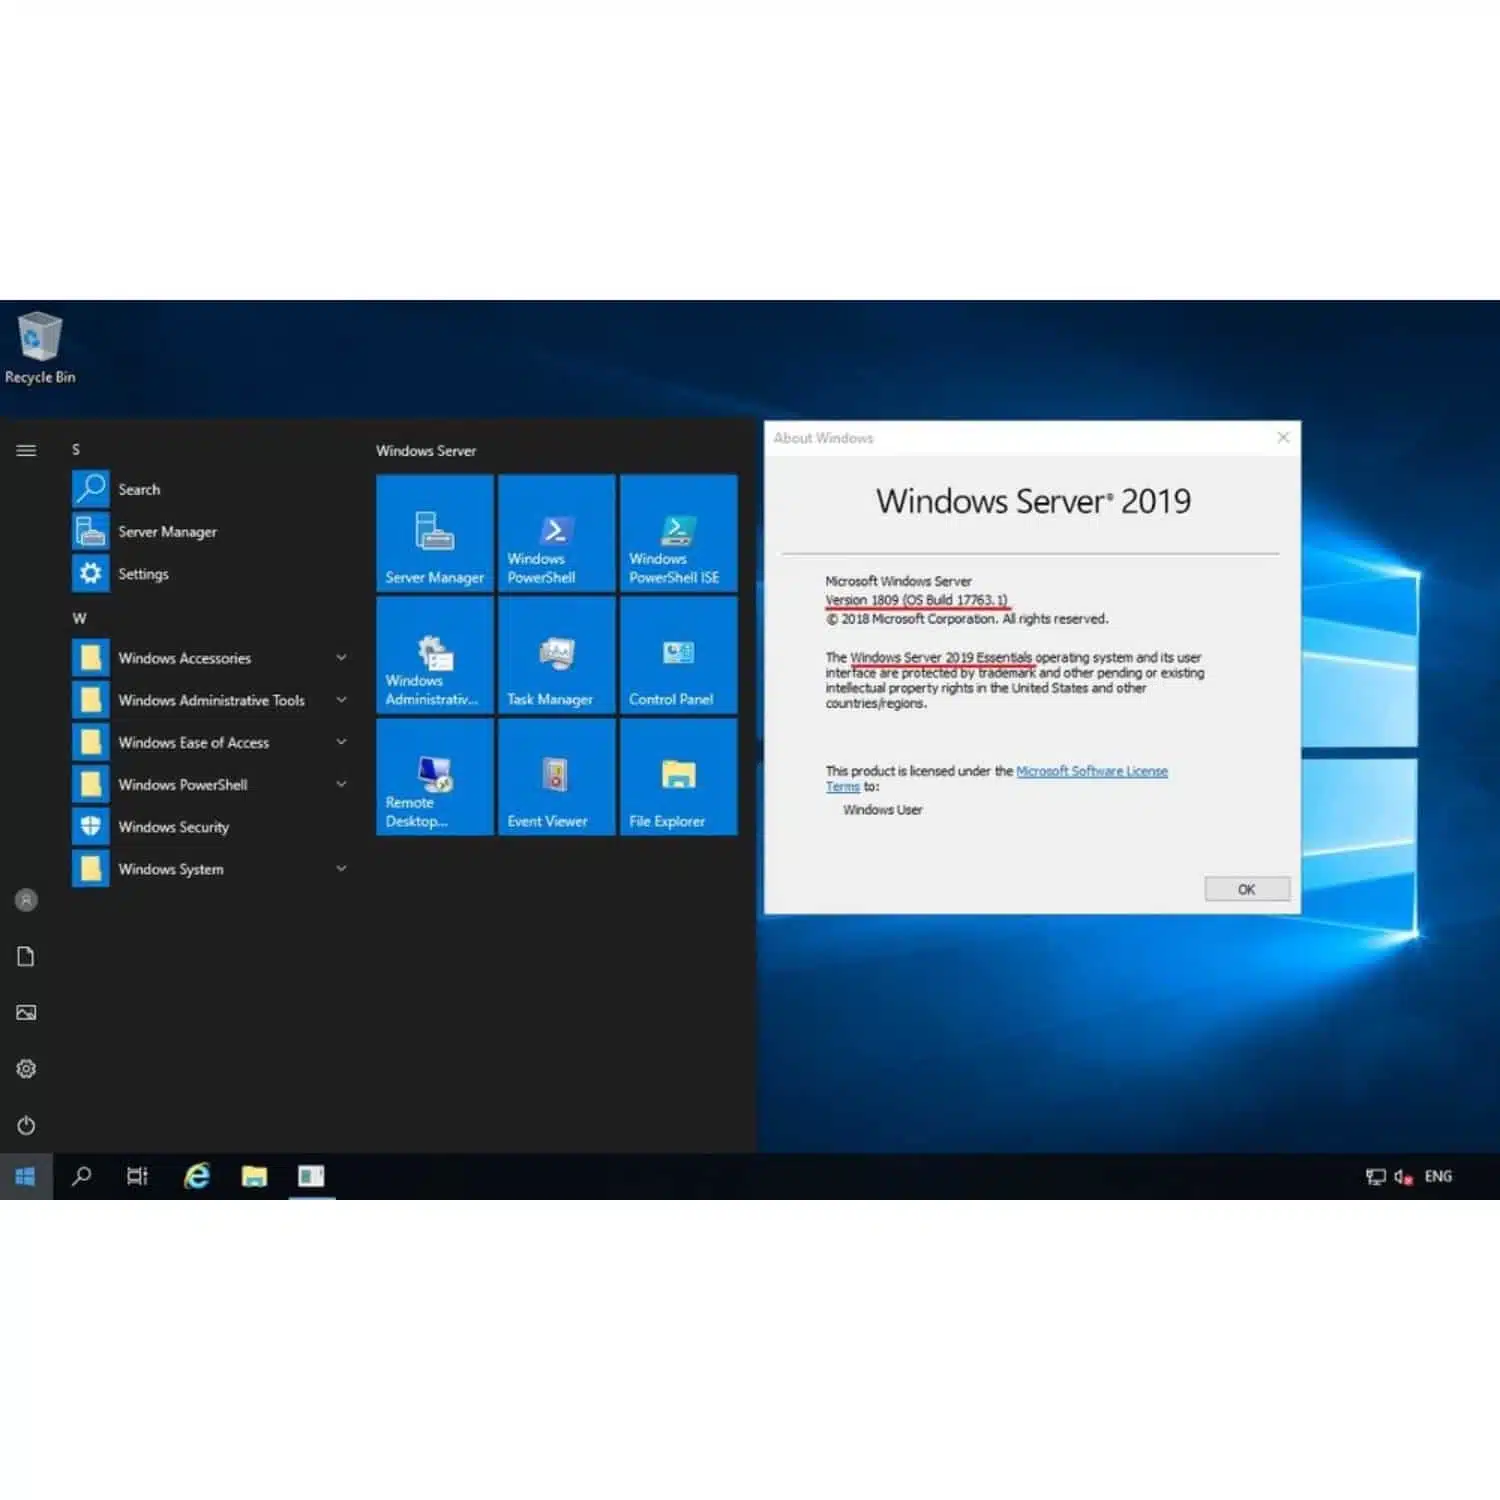The width and height of the screenshot is (1500, 1500).
Task: Expand the Windows Administrative Tools folder chevron
Action: coord(341,700)
